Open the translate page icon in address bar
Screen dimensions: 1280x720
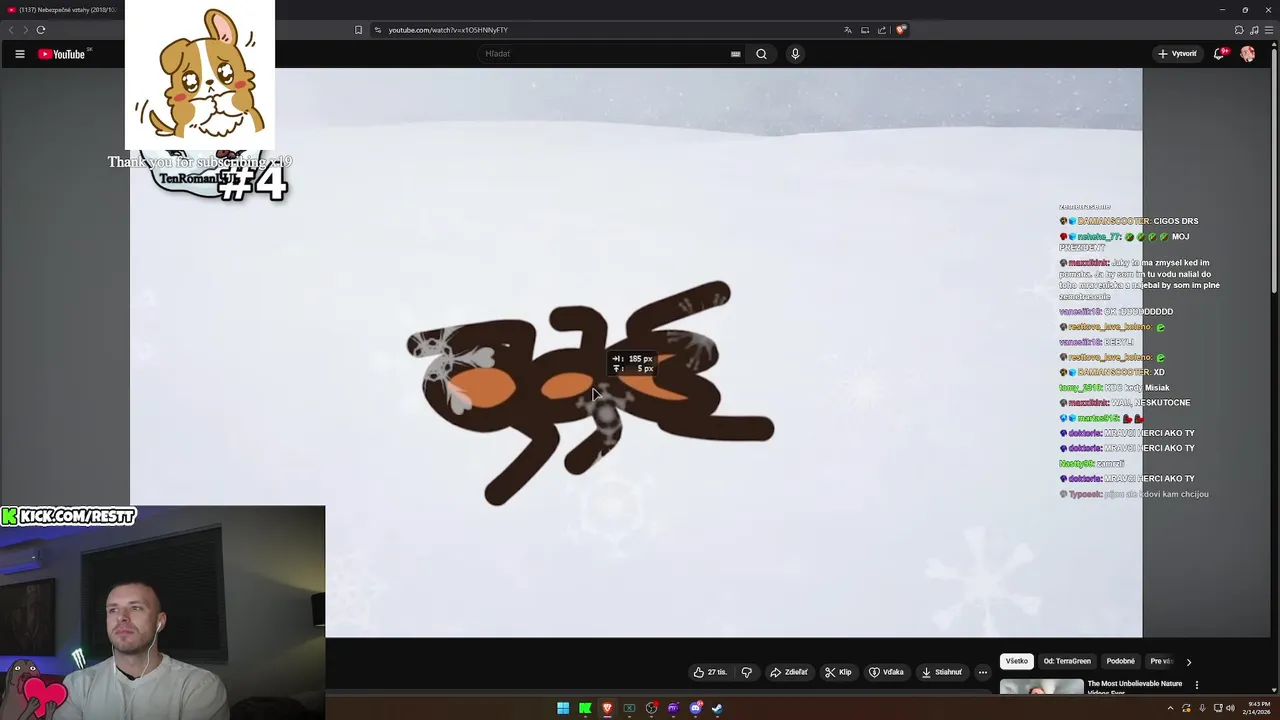(x=848, y=30)
